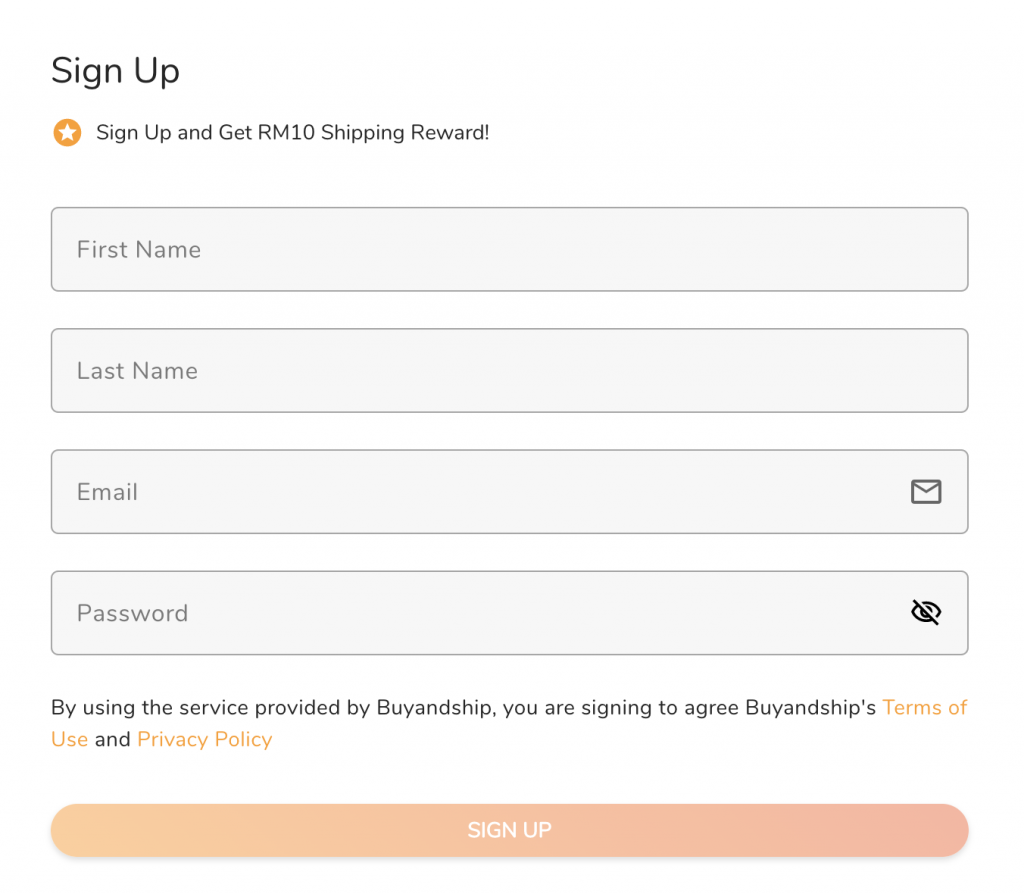The image size is (1024, 894).
Task: Select the 'Last Name' placeholder text
Action: click(x=137, y=370)
